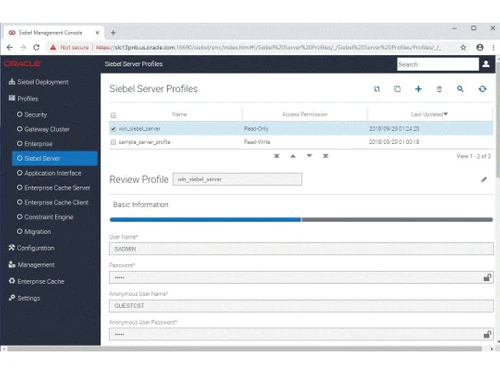This screenshot has height=375, width=500.
Task: Click the clone profile icon
Action: [397, 89]
